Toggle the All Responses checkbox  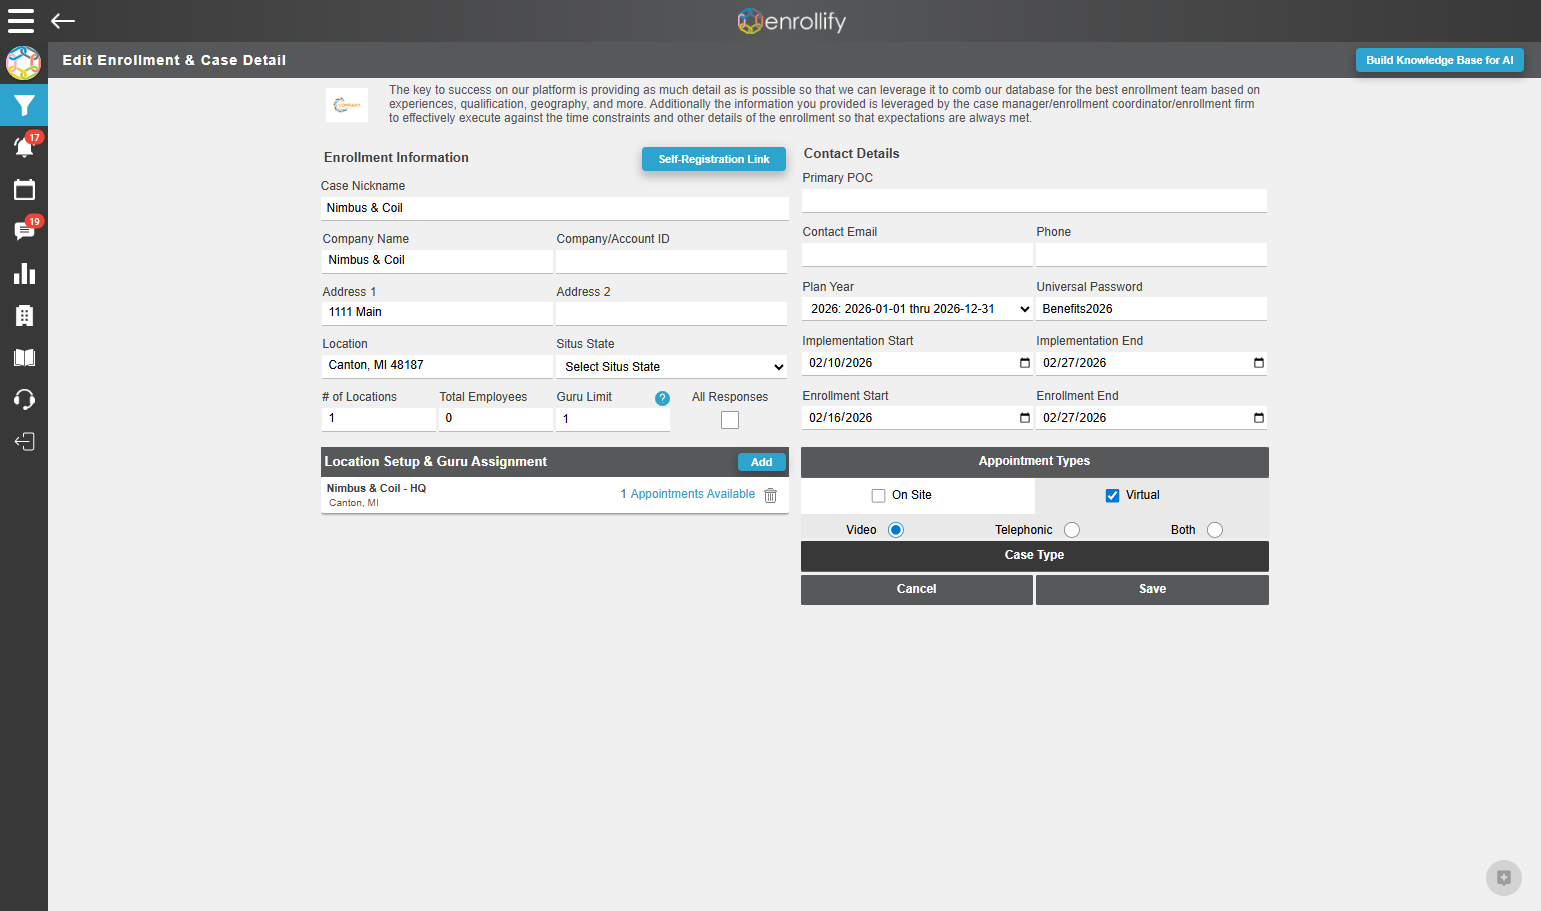(730, 420)
